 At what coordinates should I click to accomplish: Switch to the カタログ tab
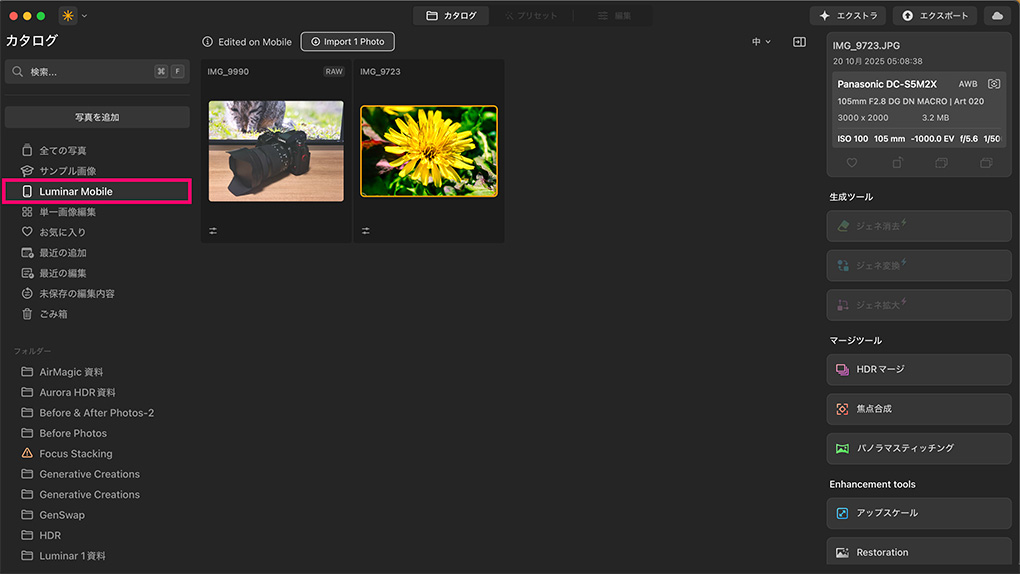451,16
